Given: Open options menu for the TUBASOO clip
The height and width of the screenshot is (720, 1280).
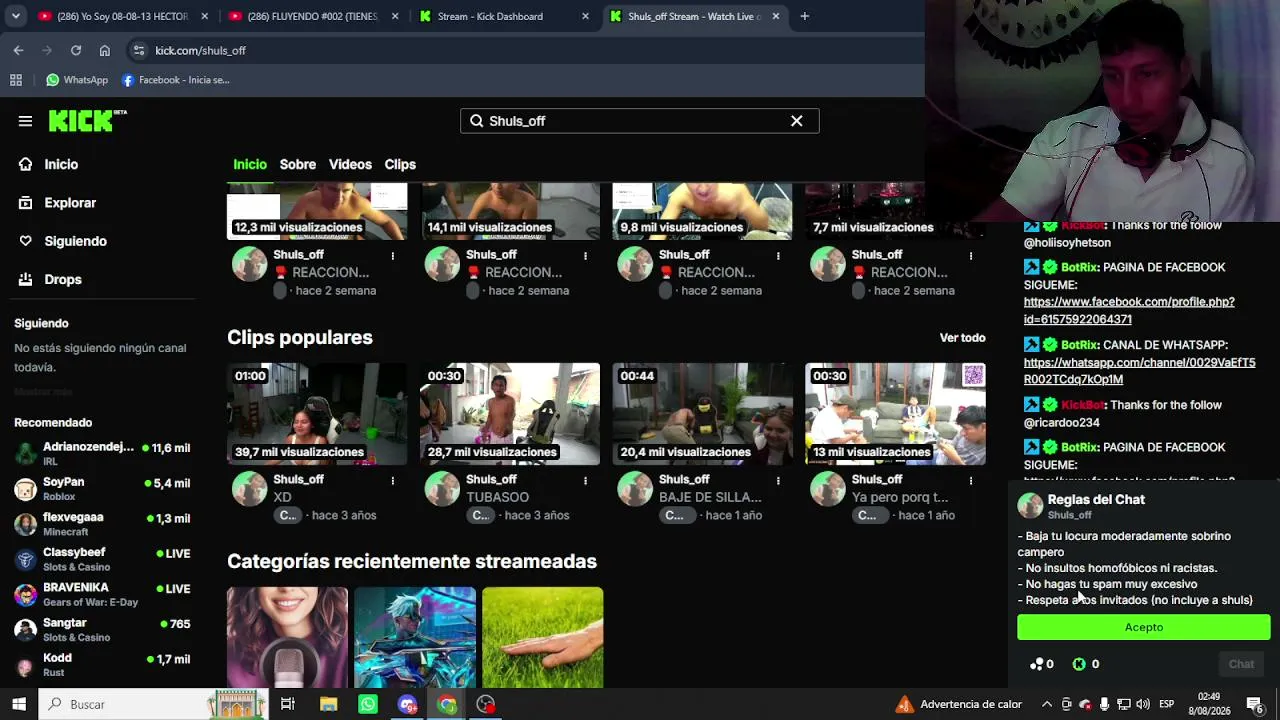Looking at the screenshot, I should tap(586, 481).
